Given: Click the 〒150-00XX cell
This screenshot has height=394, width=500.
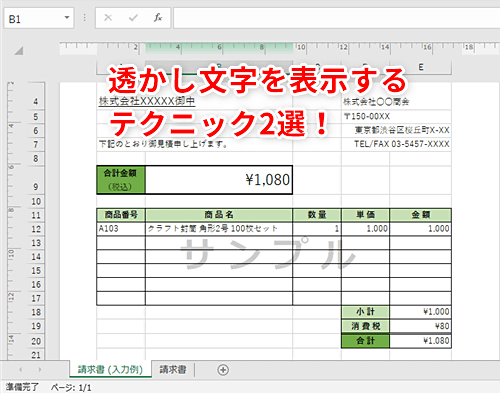Looking at the screenshot, I should (x=367, y=116).
